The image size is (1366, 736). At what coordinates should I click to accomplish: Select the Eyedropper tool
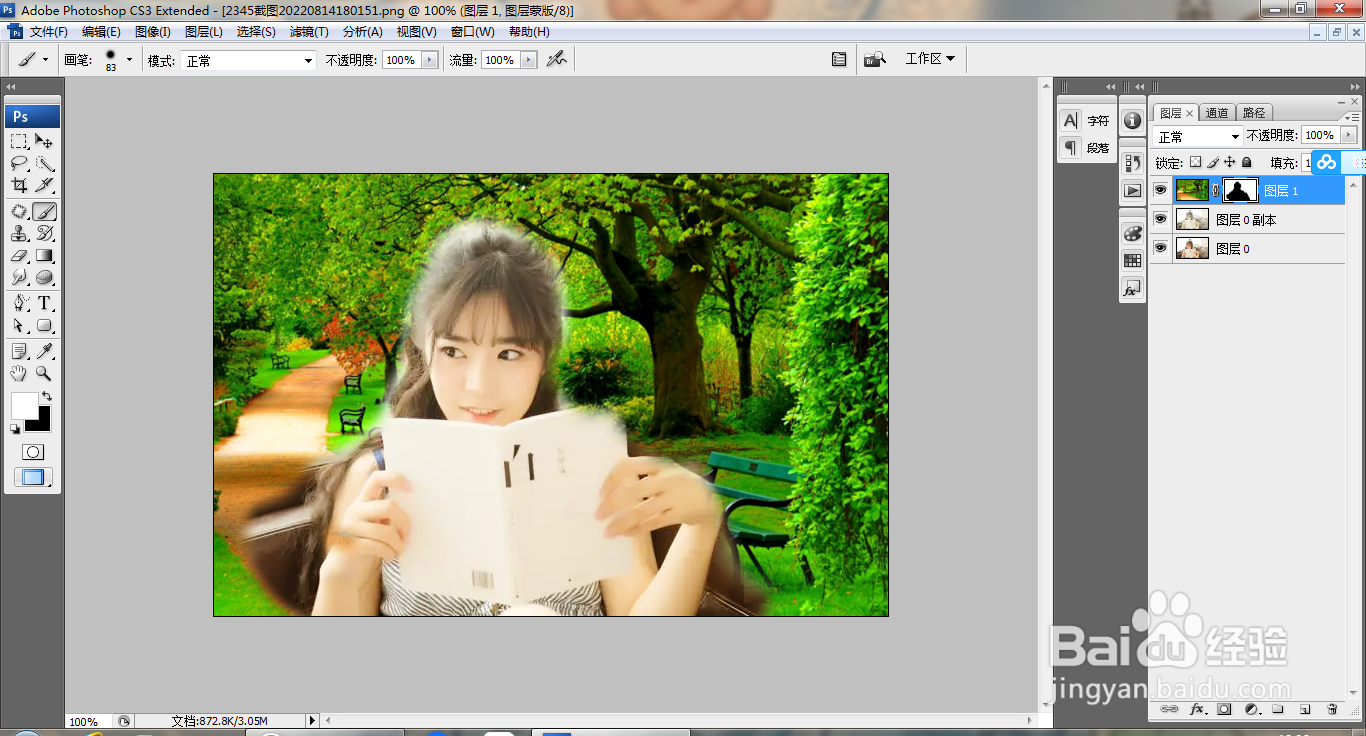[45, 351]
